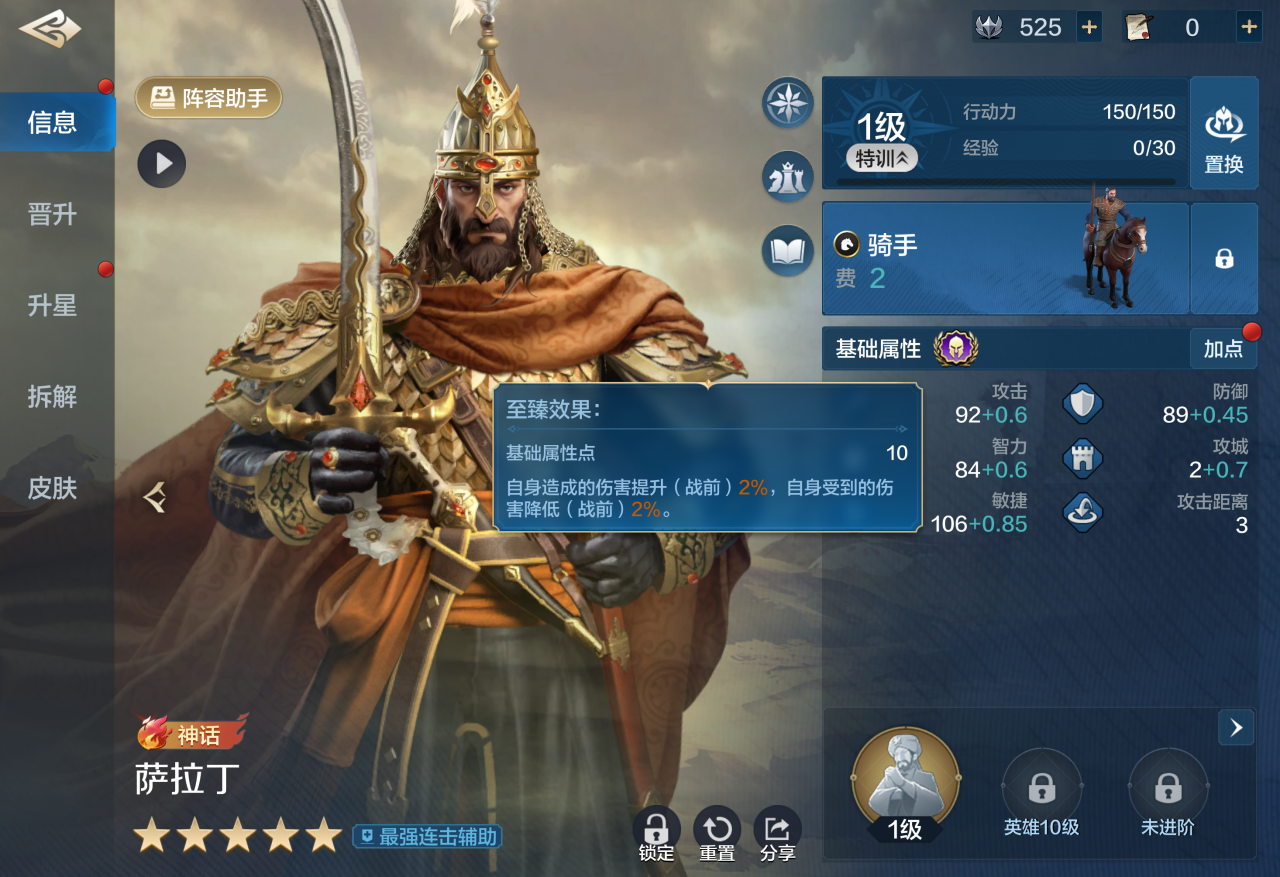
Task: Click the padlock beside 骑手 troop
Action: (1224, 258)
